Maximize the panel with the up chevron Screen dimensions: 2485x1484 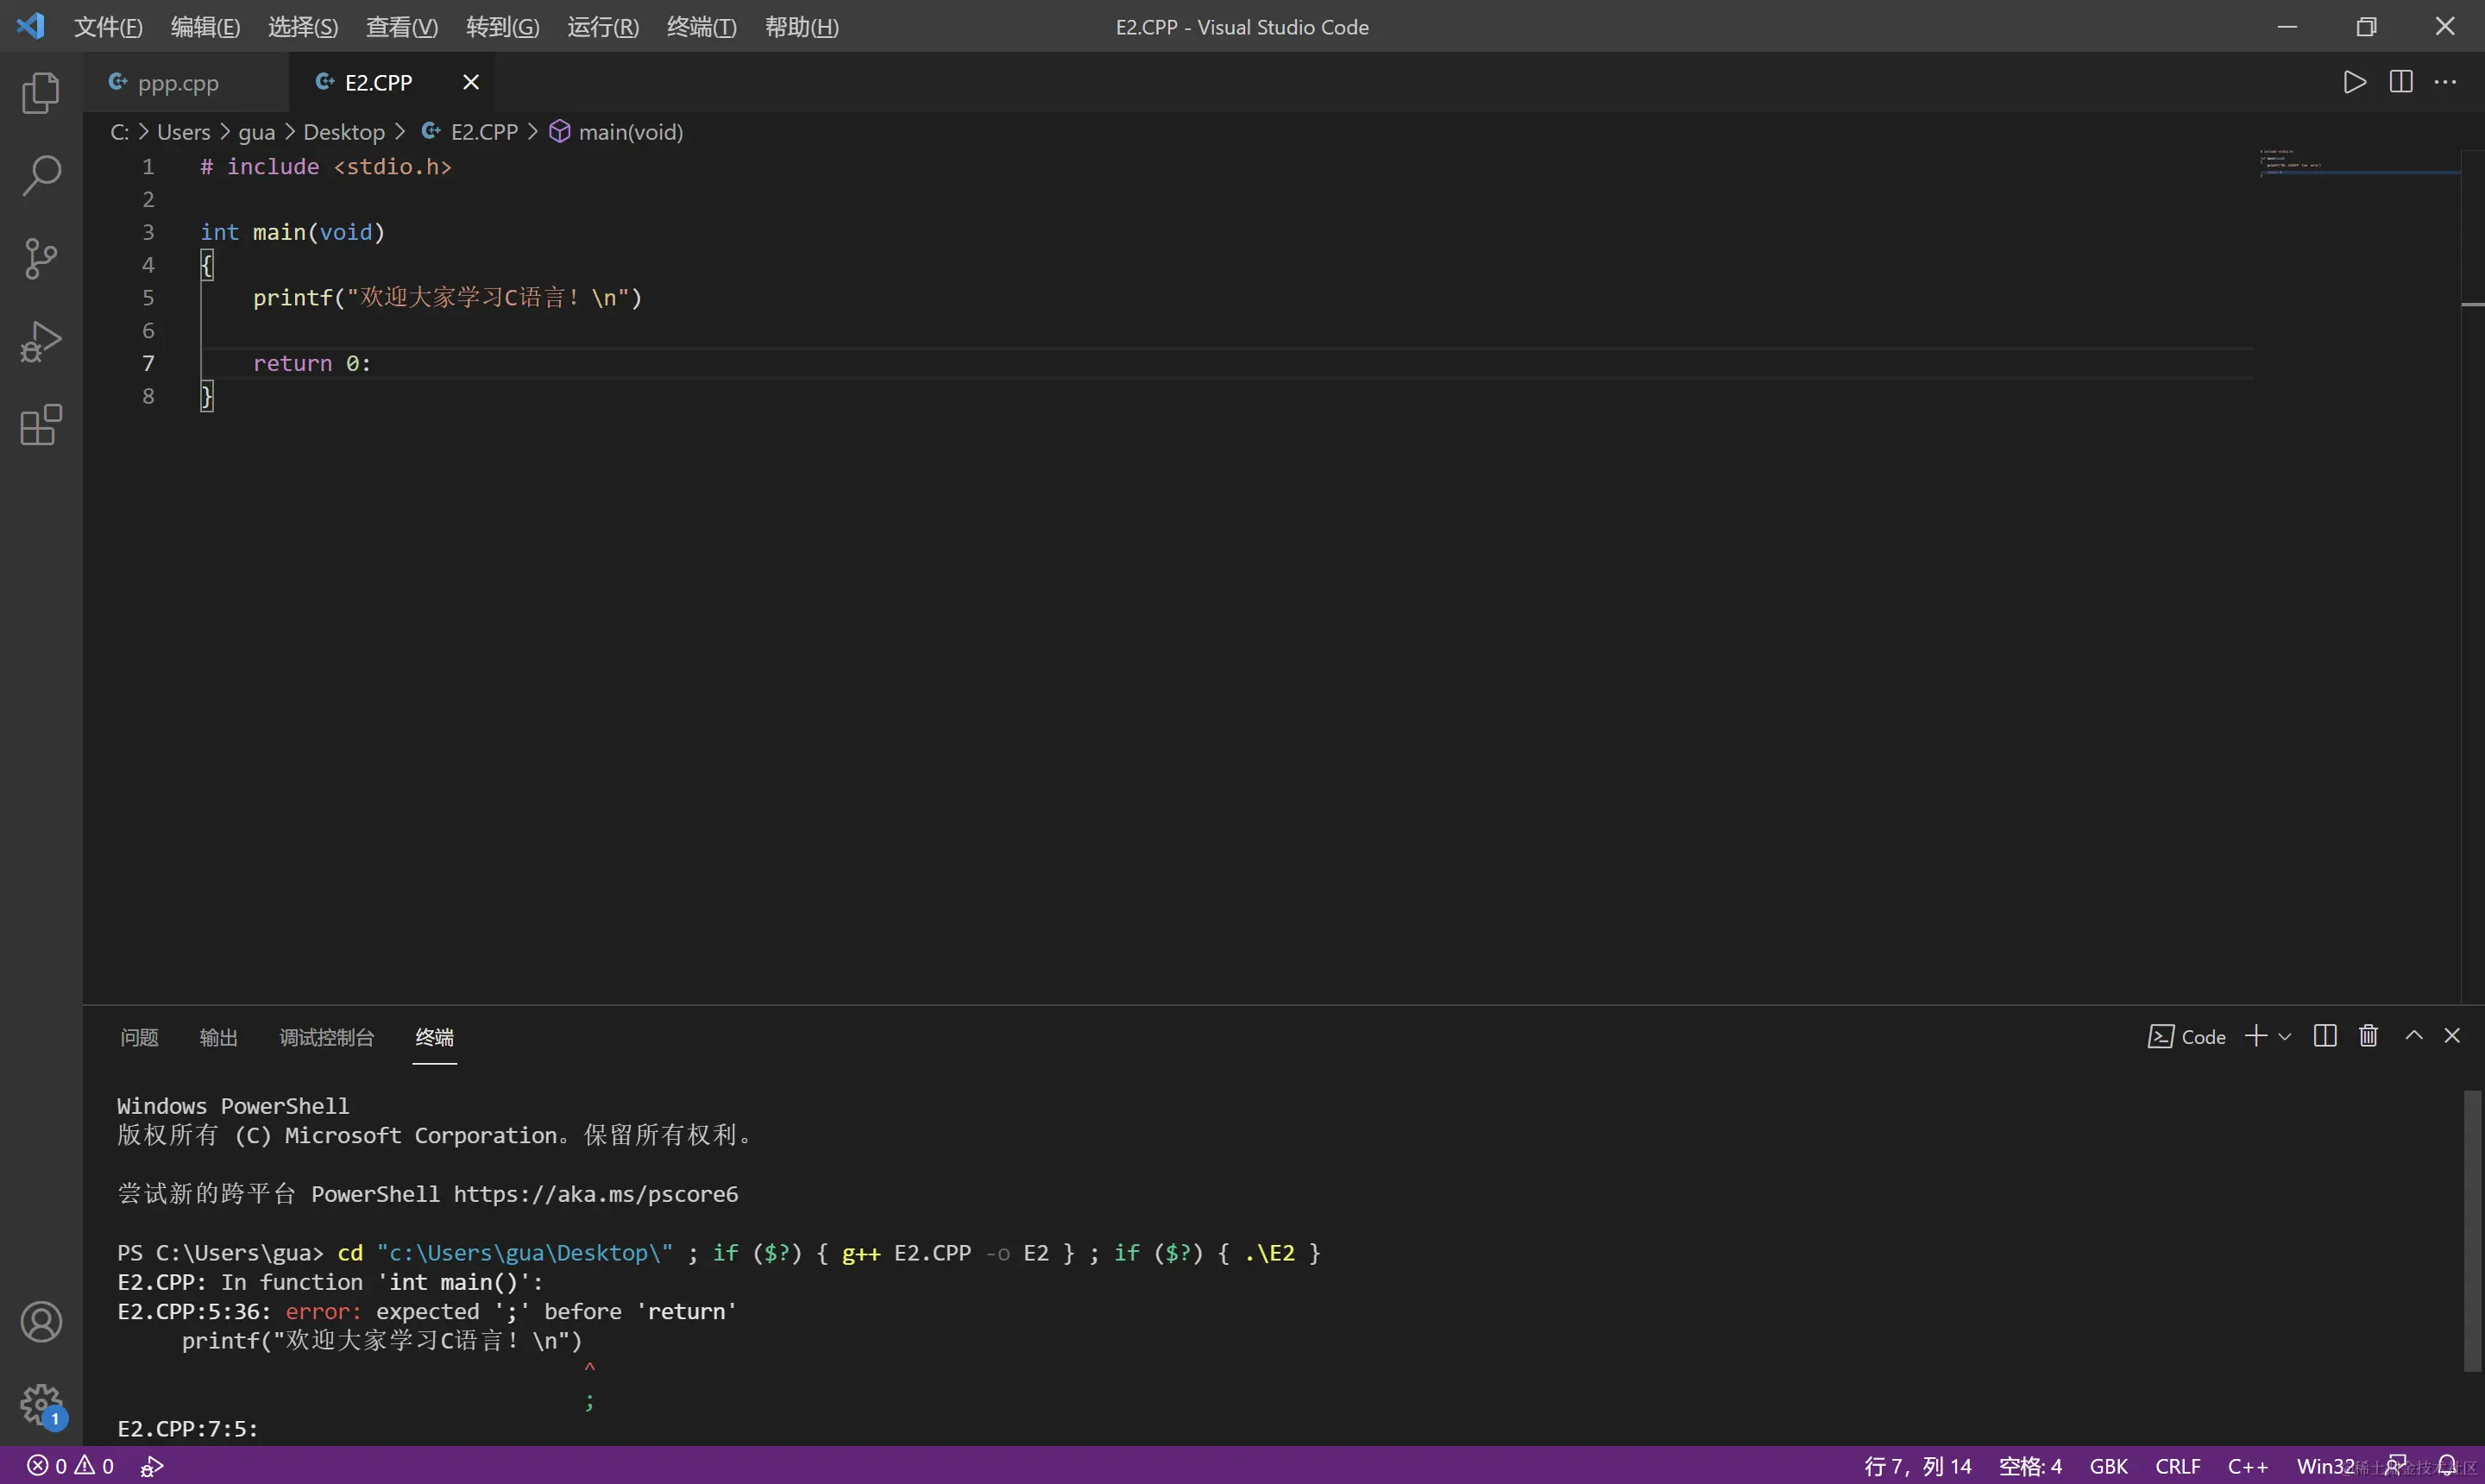tap(2413, 1036)
